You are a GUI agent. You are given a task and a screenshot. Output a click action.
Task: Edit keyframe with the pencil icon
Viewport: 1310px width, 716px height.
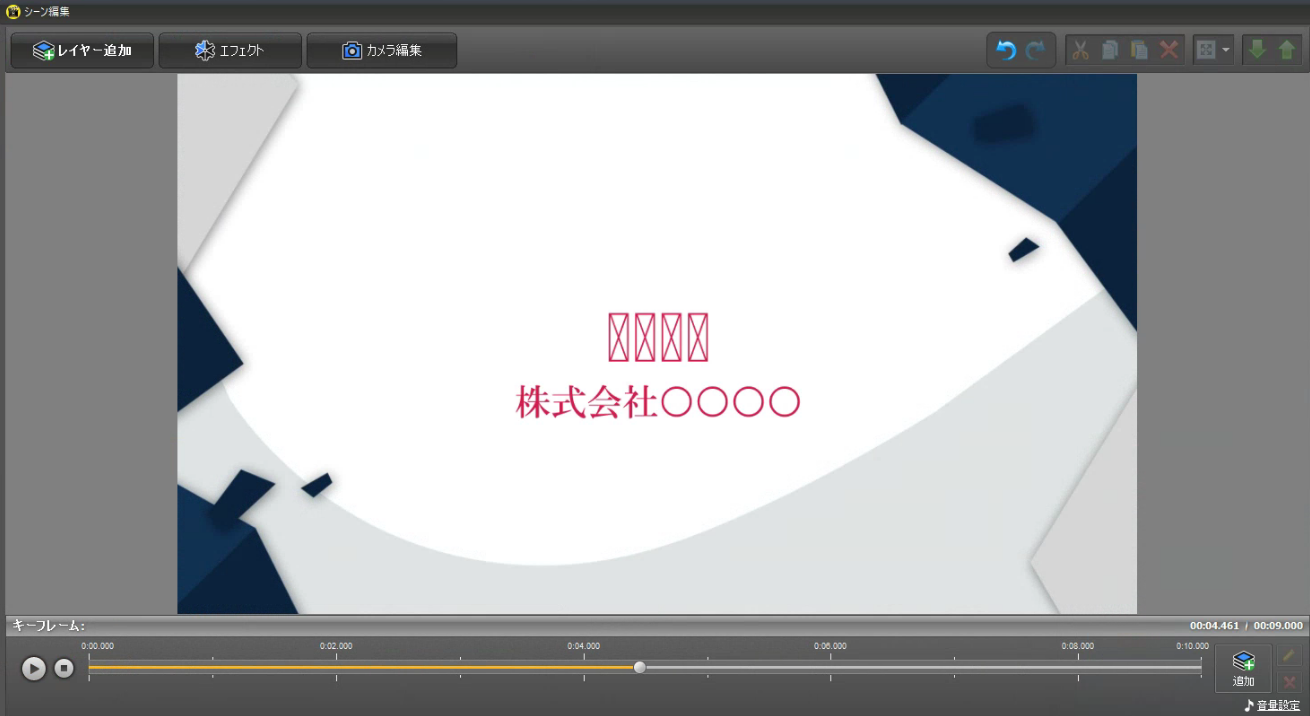pos(1289,655)
